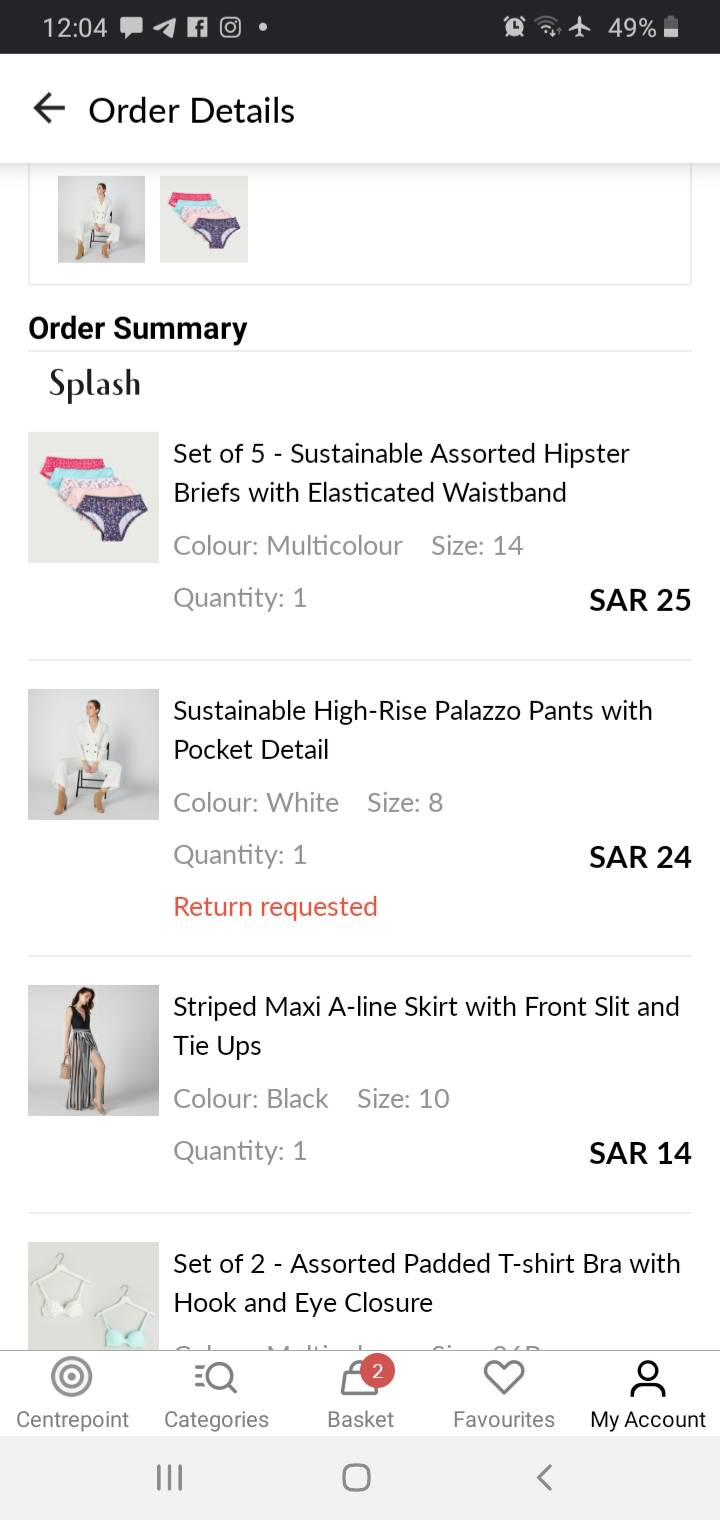Open the Favourites heart icon

click(x=503, y=1379)
